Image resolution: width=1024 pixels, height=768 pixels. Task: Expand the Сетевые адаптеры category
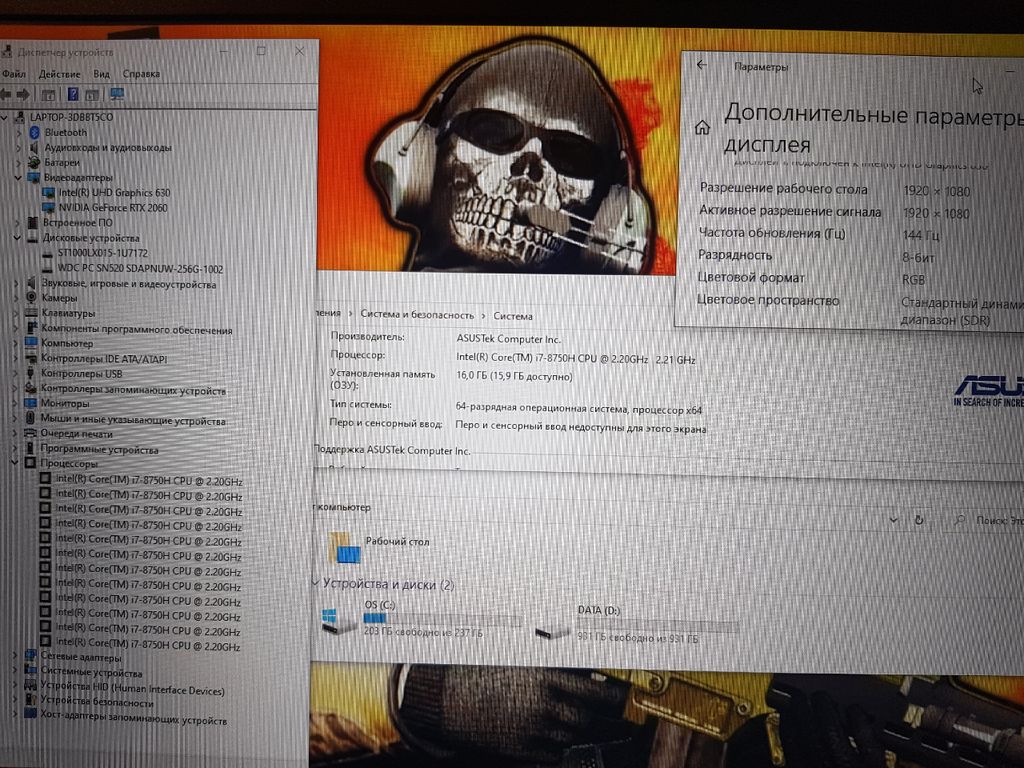click(x=14, y=656)
